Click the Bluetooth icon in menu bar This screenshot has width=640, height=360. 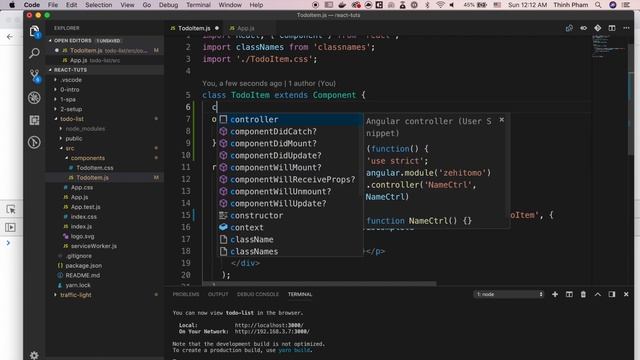[x=427, y=5]
